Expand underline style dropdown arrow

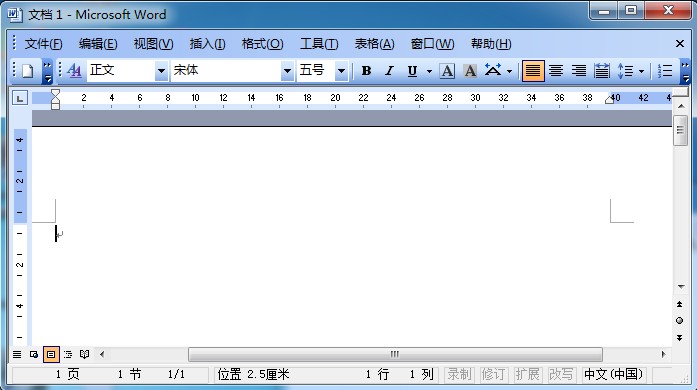click(x=429, y=71)
